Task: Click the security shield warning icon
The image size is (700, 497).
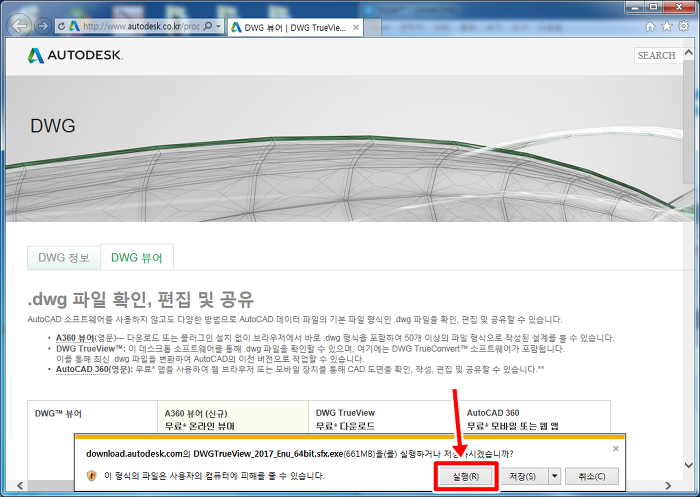Action: [92, 476]
